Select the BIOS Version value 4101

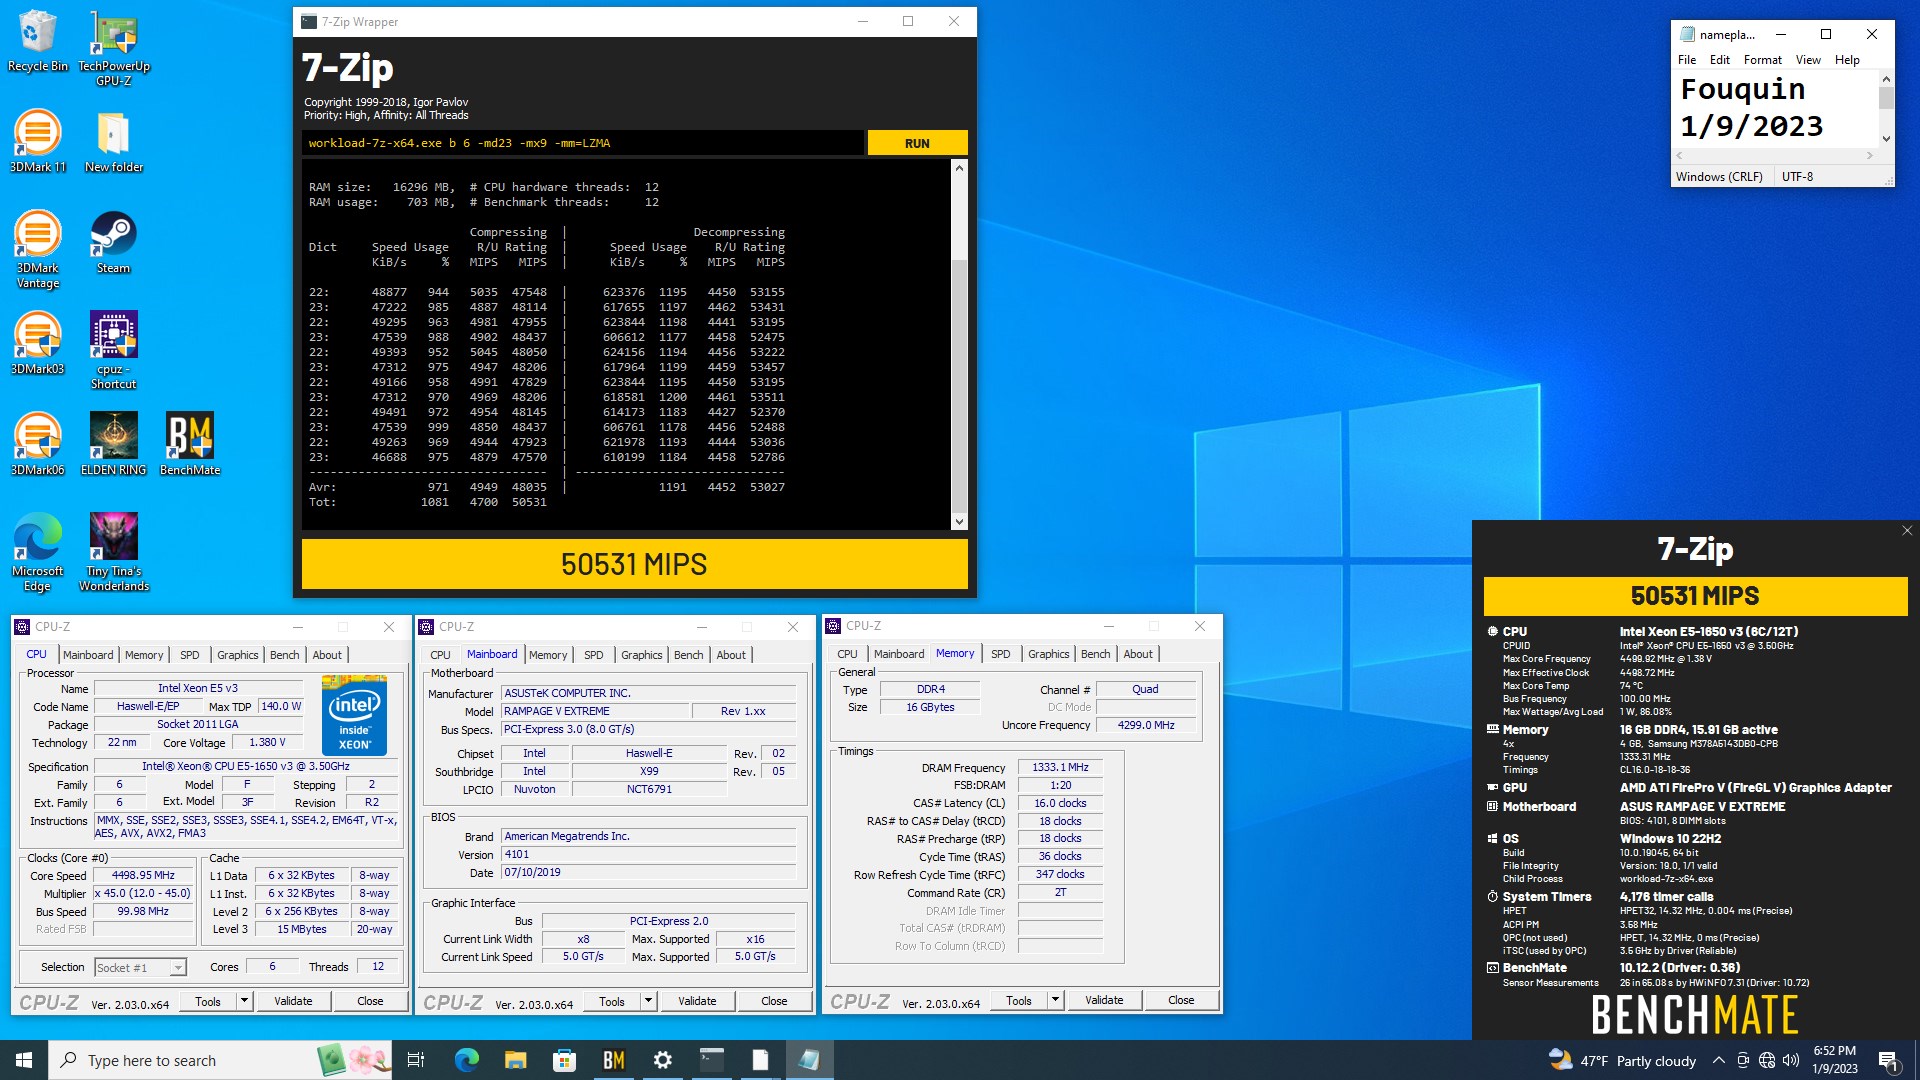click(x=648, y=854)
